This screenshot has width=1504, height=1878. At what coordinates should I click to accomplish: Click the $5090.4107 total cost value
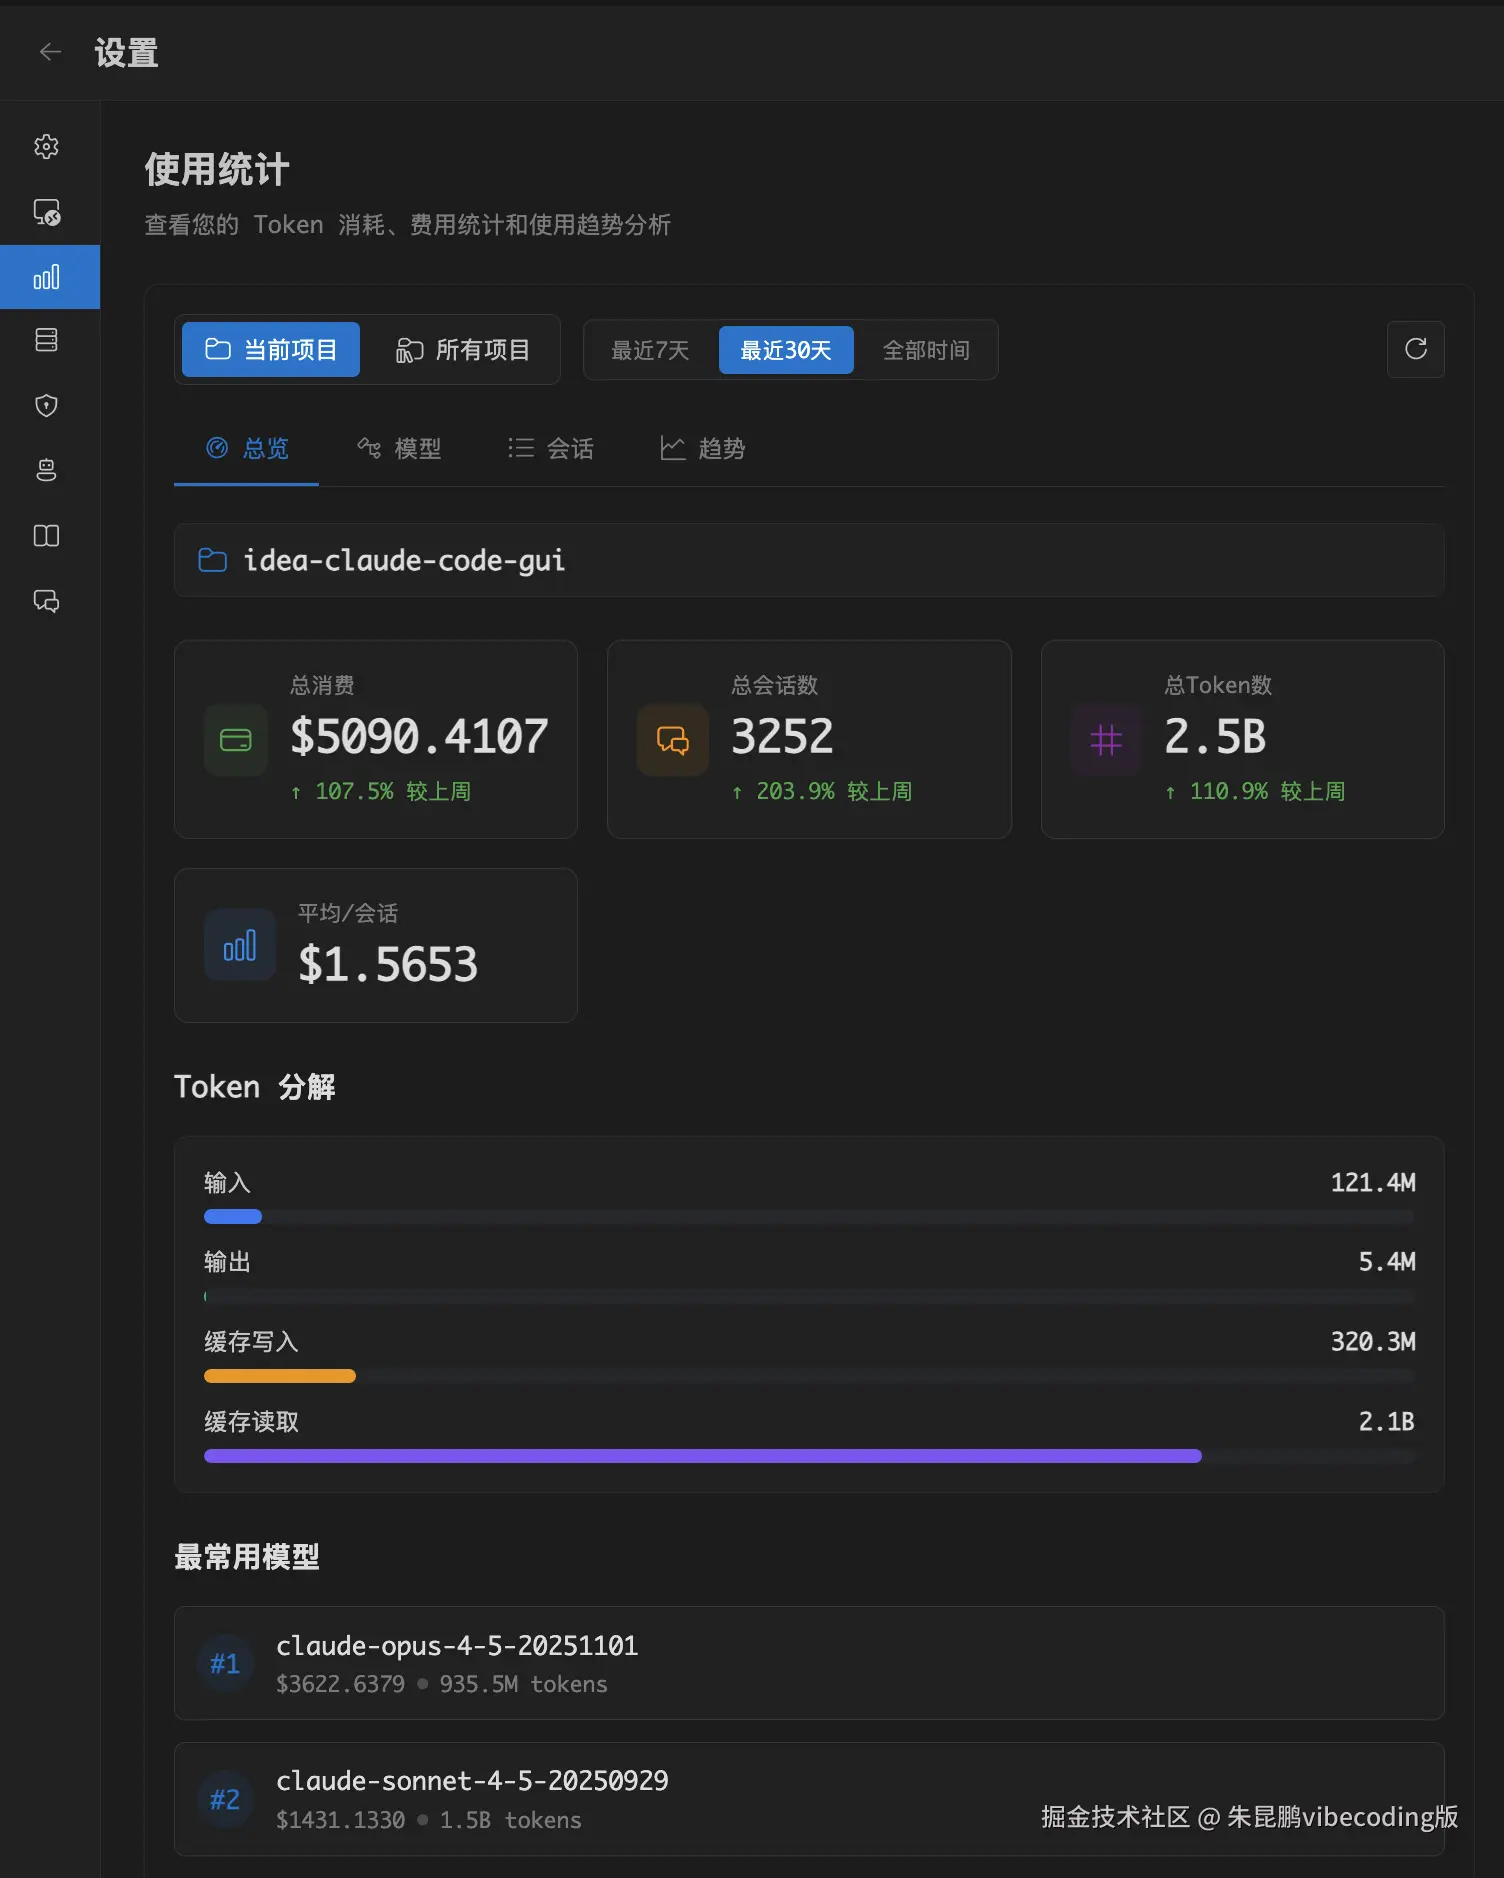[x=419, y=737]
